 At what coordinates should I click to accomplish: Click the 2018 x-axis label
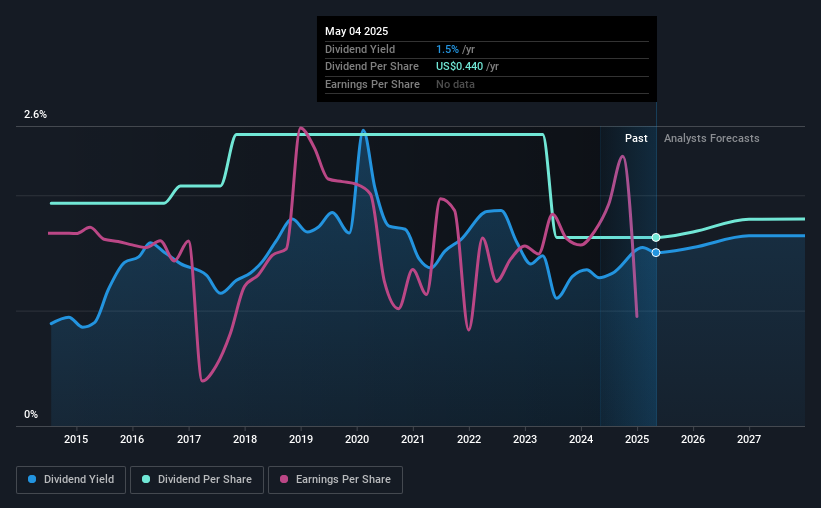245,439
